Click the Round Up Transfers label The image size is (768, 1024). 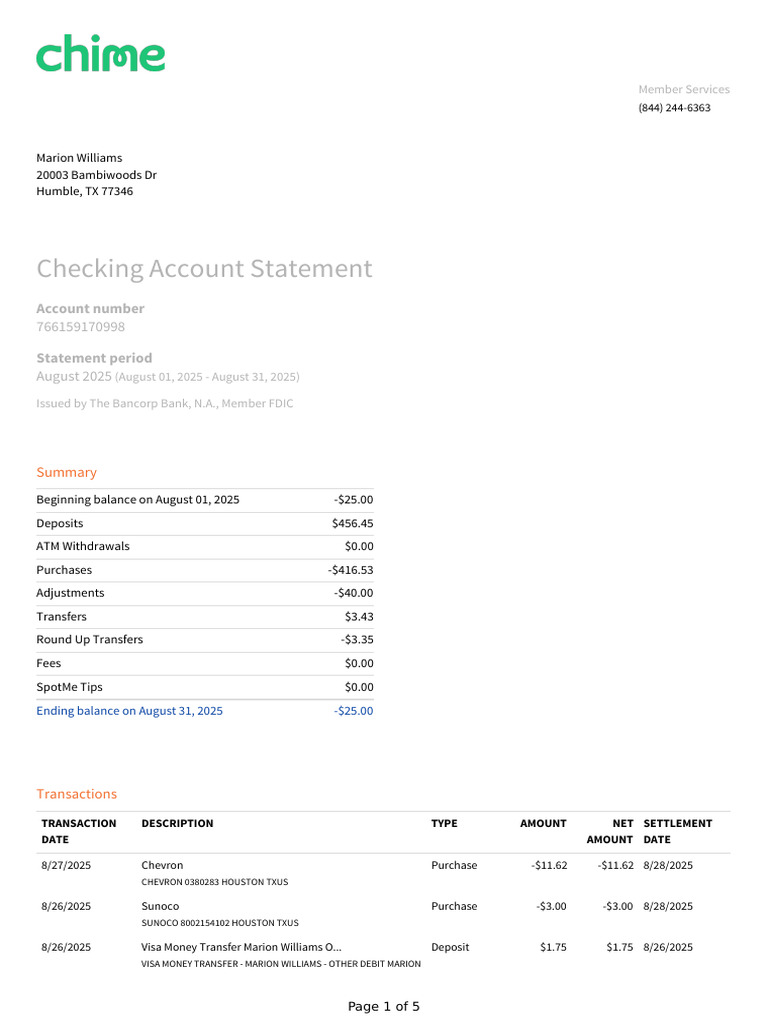[89, 639]
